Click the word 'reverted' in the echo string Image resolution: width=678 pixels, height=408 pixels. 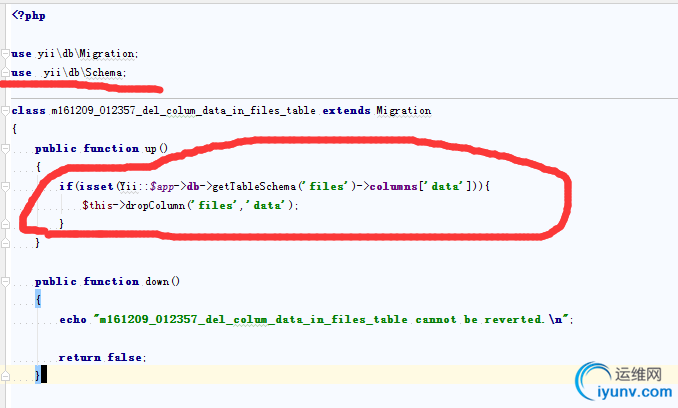(x=513, y=319)
